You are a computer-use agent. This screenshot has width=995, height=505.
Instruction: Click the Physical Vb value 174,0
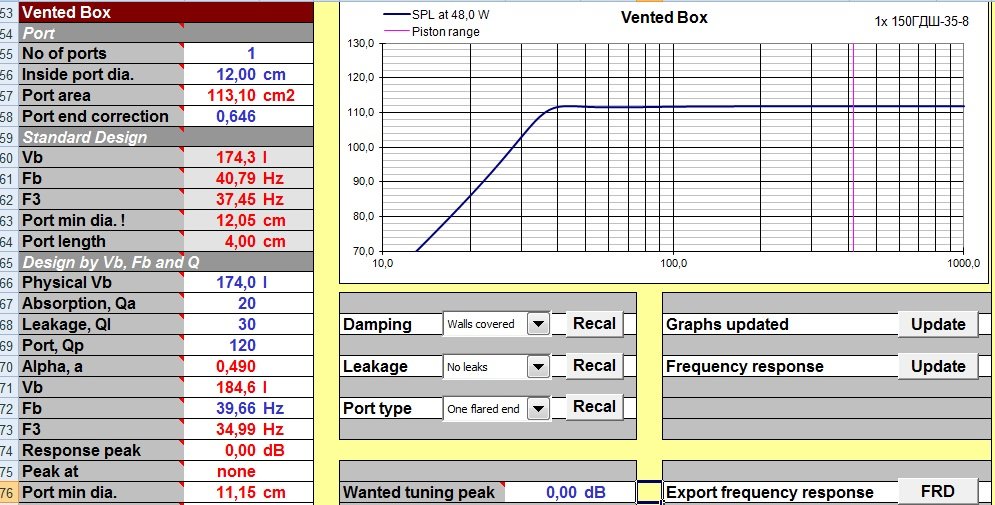pyautogui.click(x=250, y=283)
